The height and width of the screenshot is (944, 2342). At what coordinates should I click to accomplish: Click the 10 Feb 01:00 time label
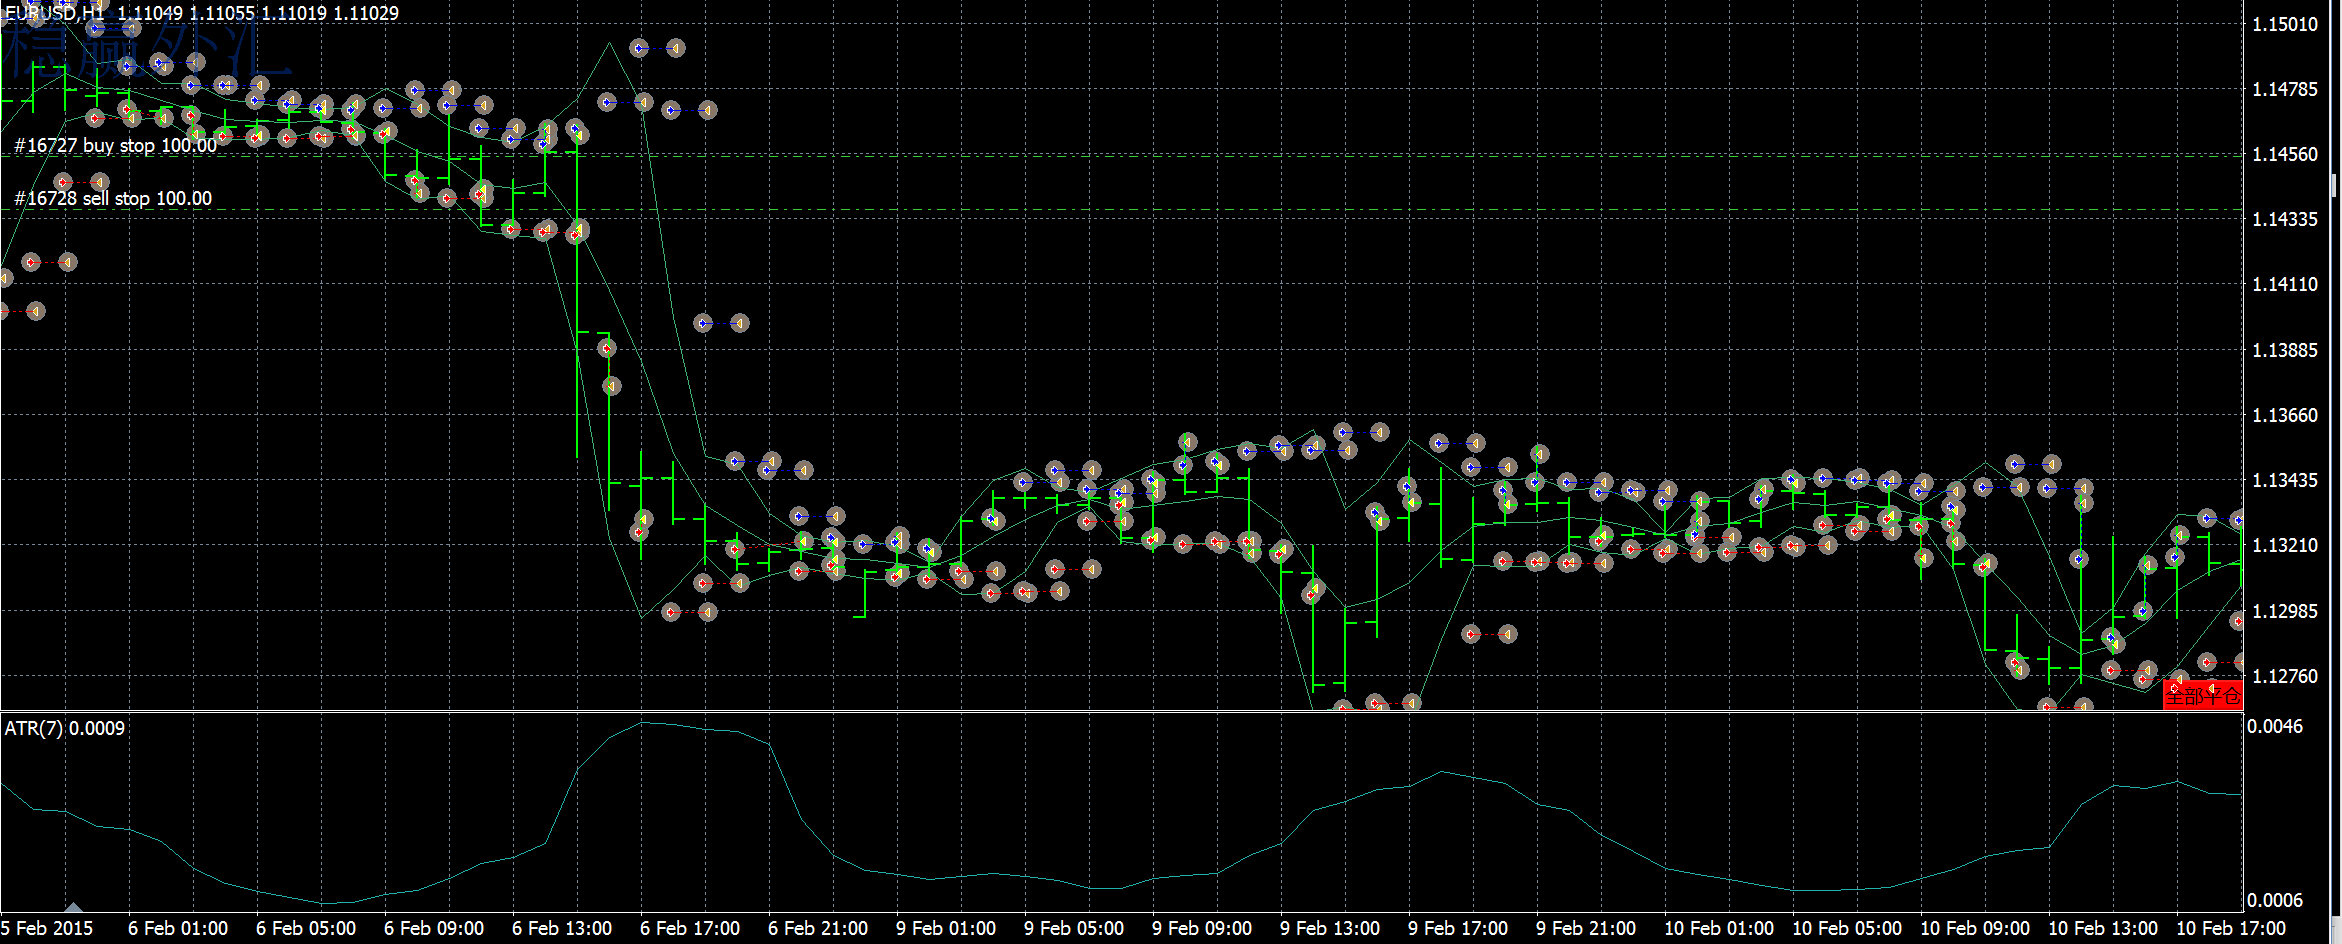tap(1719, 928)
